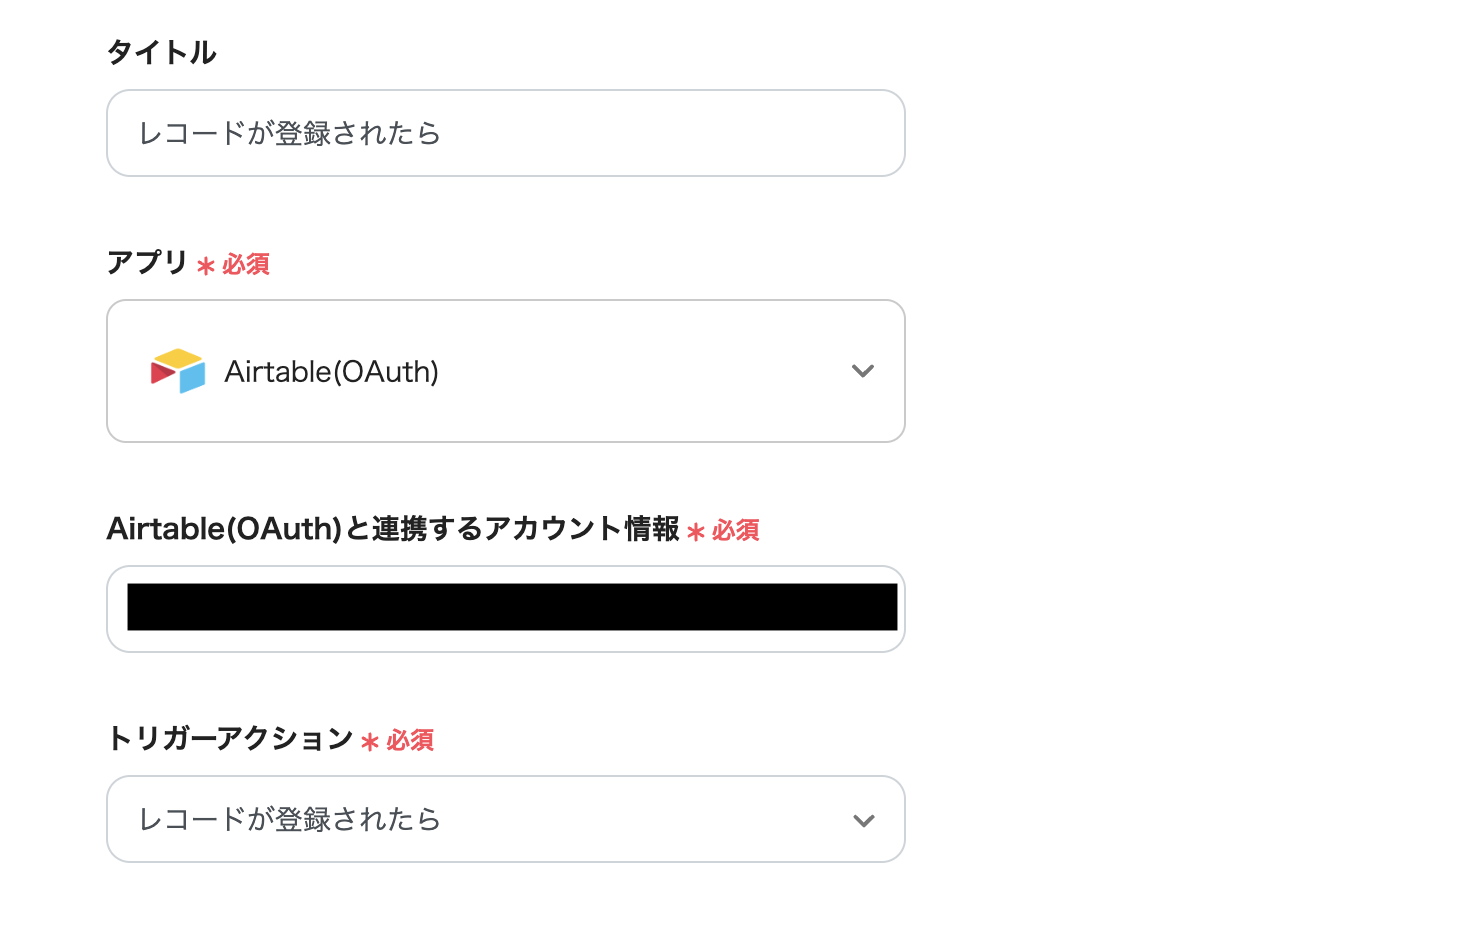The image size is (1472, 940).
Task: Click the Airtable(OAuth)と連携するアカウント情報 label
Action: [393, 528]
